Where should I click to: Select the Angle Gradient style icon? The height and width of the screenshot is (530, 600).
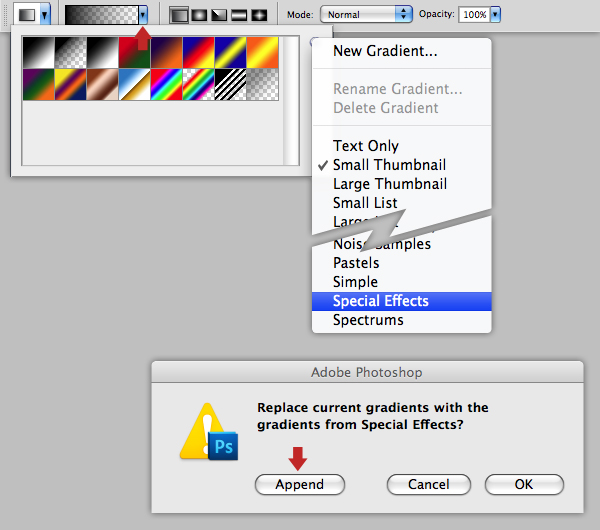pyautogui.click(x=219, y=15)
